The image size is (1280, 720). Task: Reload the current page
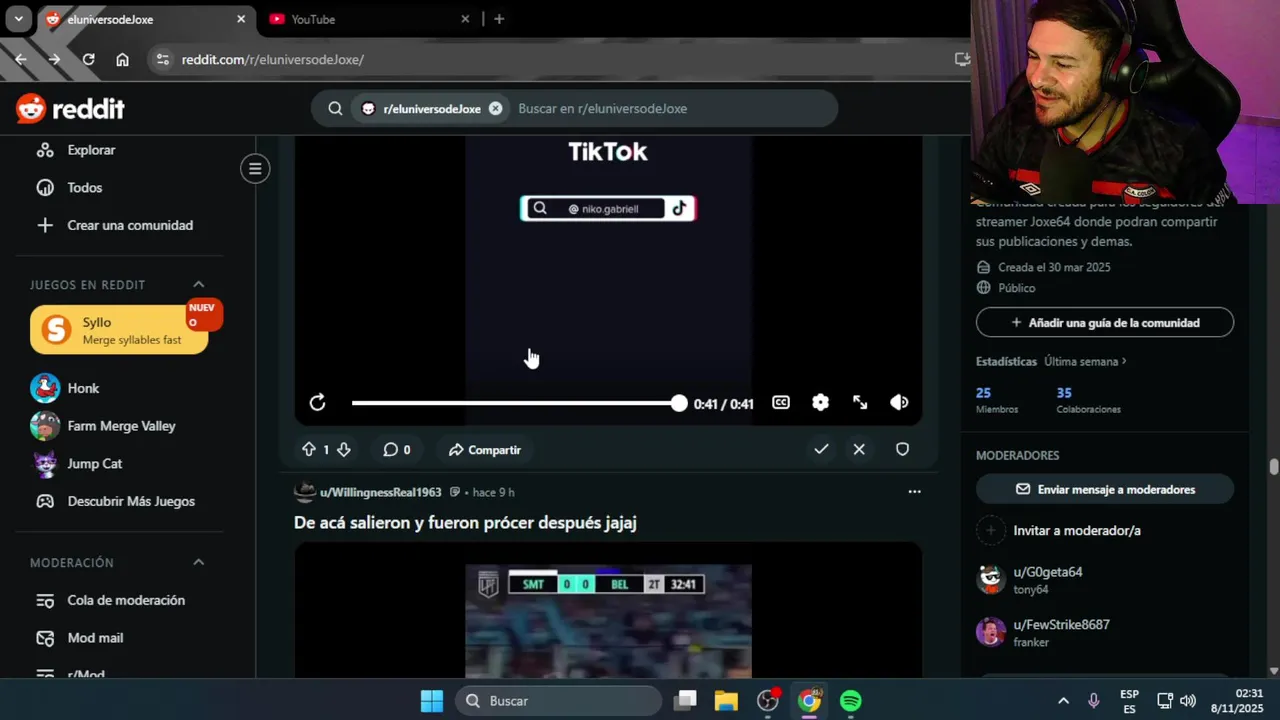point(88,59)
